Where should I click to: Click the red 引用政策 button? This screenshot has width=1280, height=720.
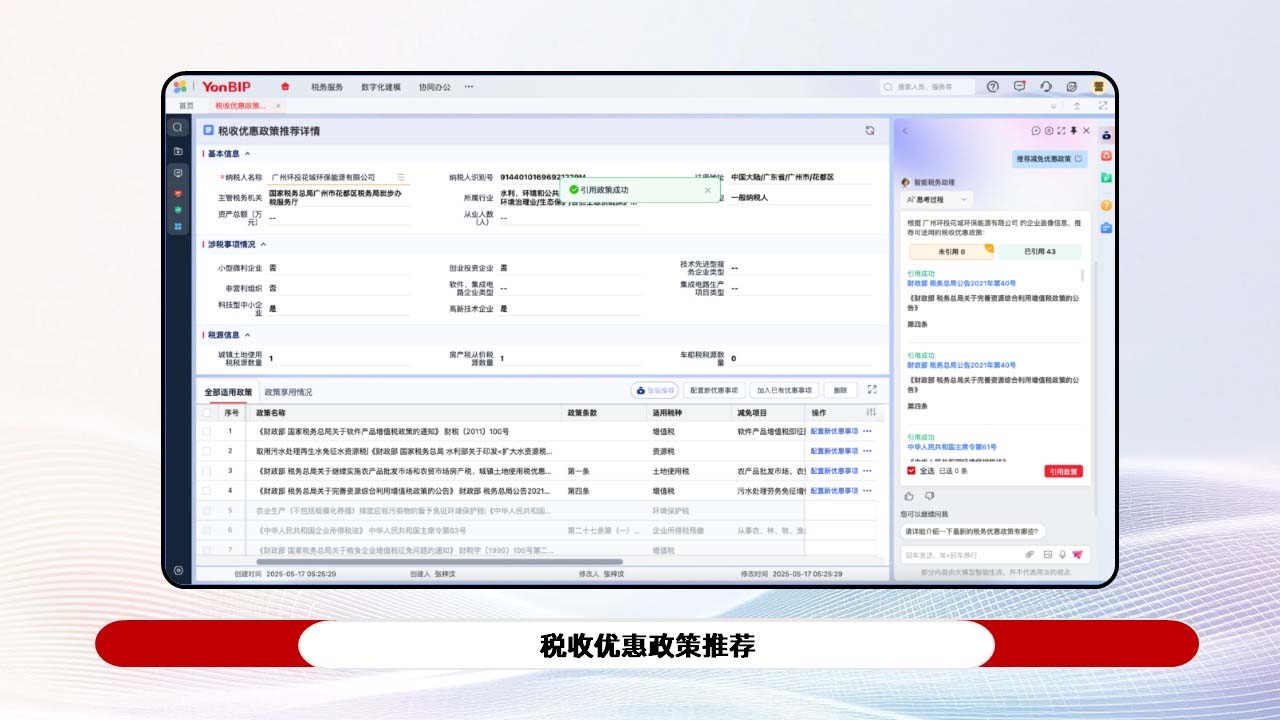[x=1063, y=471]
